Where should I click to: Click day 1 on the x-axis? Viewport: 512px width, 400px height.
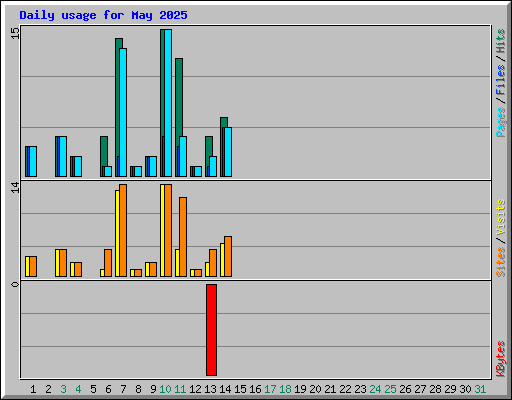point(33,389)
